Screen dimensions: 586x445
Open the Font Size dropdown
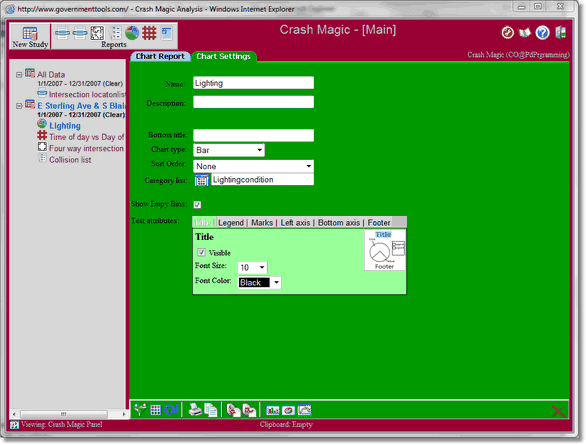252,267
